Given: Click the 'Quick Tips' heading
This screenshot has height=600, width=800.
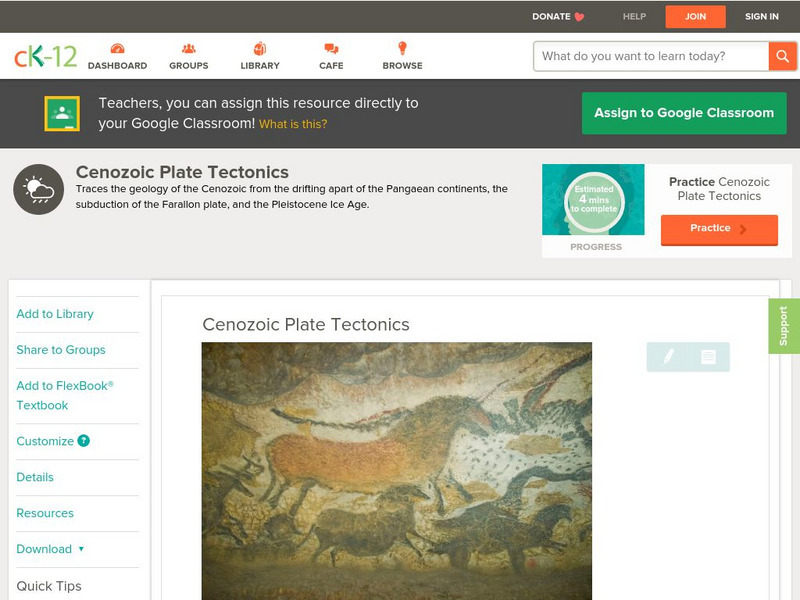Looking at the screenshot, I should [x=49, y=586].
